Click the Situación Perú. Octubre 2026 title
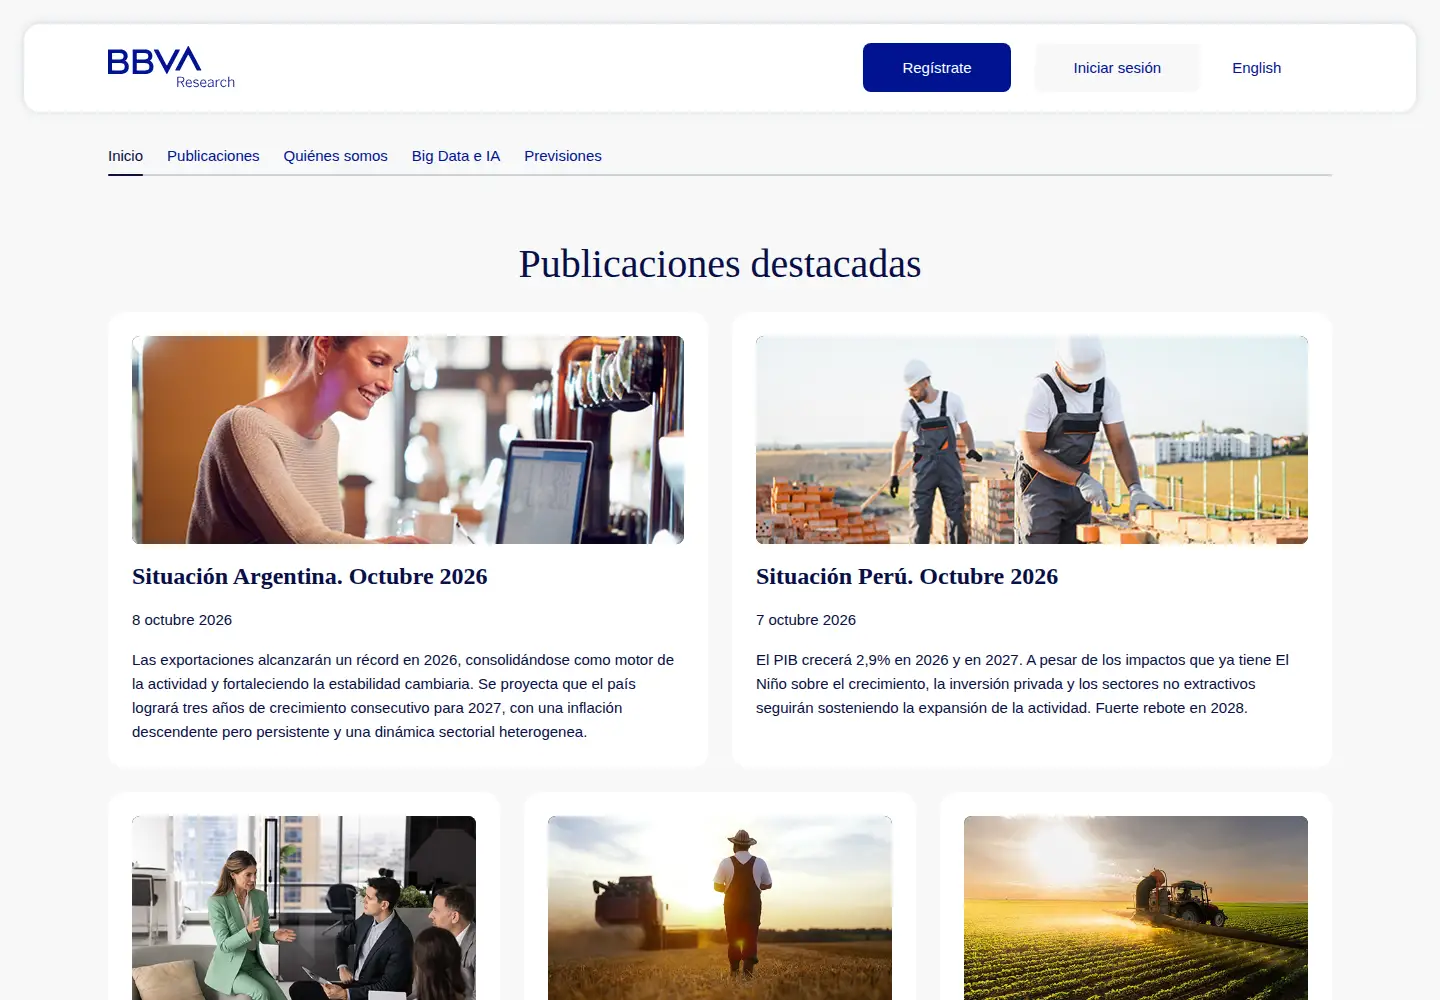The image size is (1440, 1000). click(x=907, y=577)
